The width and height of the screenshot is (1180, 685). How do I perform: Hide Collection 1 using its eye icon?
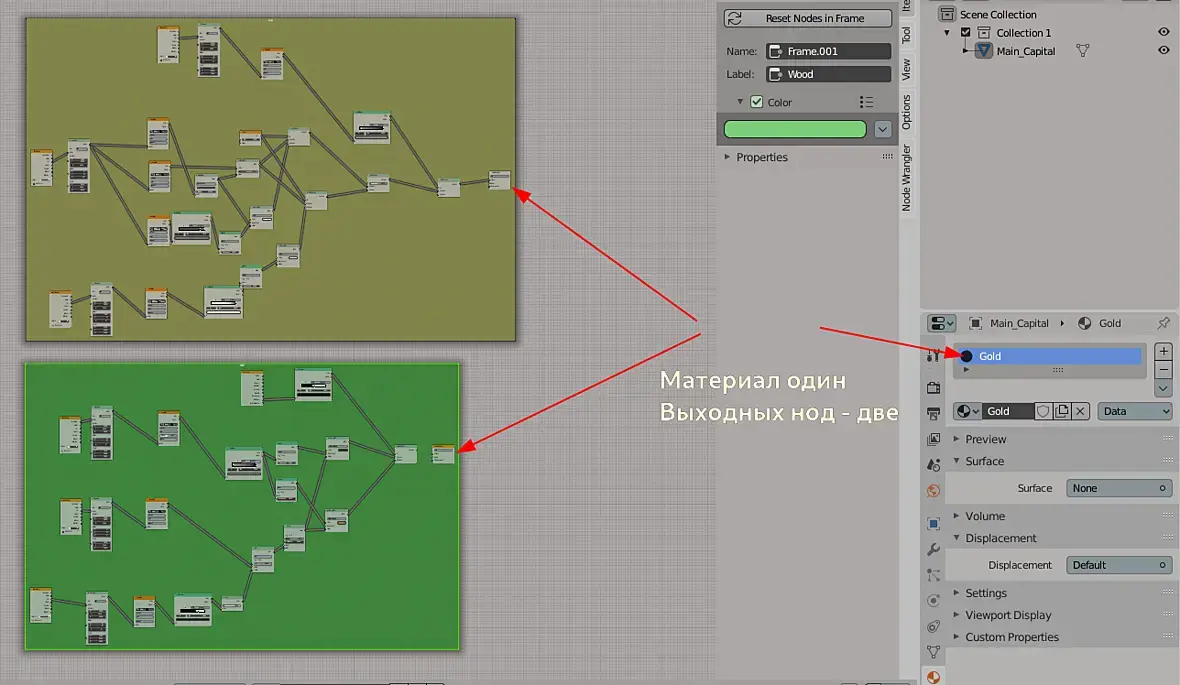coord(1163,32)
